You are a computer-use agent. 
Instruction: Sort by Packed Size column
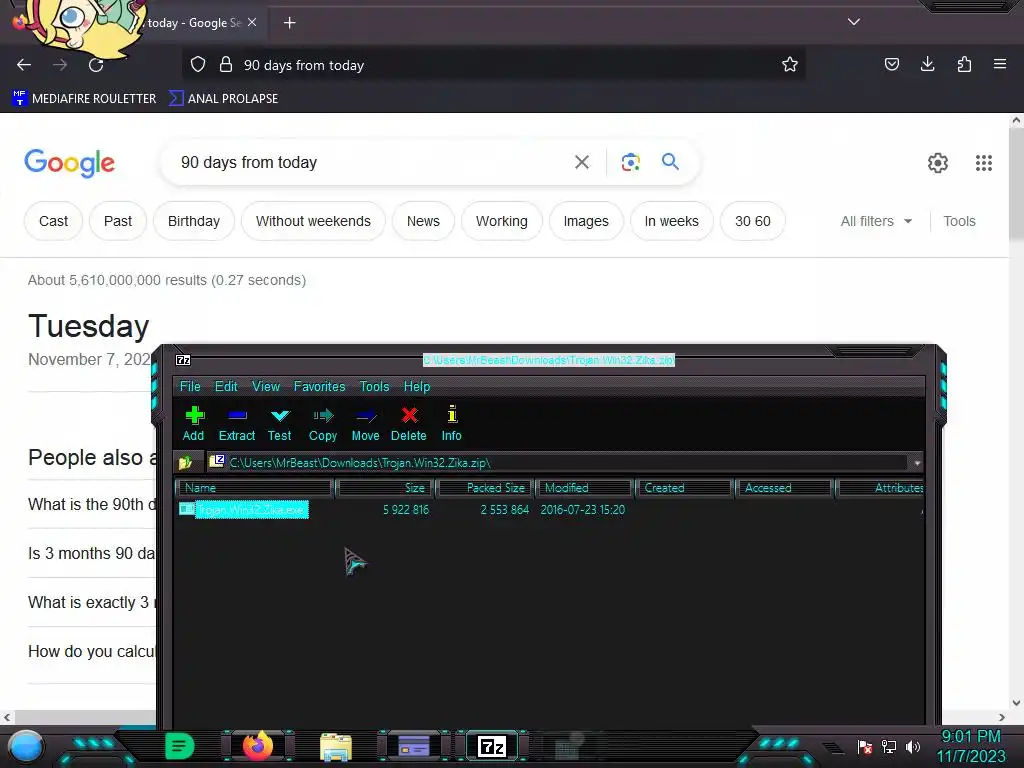(486, 488)
